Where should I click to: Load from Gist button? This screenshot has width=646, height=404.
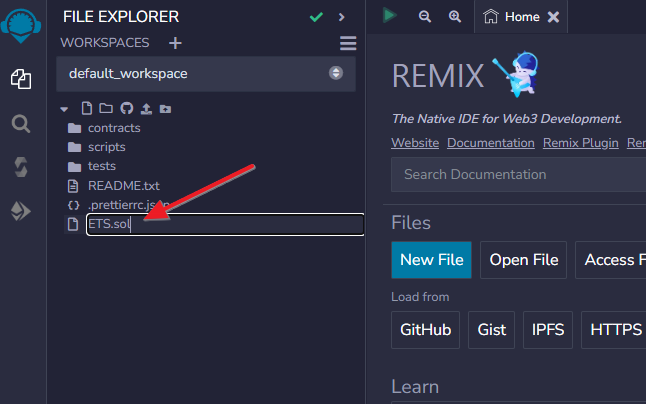491,330
